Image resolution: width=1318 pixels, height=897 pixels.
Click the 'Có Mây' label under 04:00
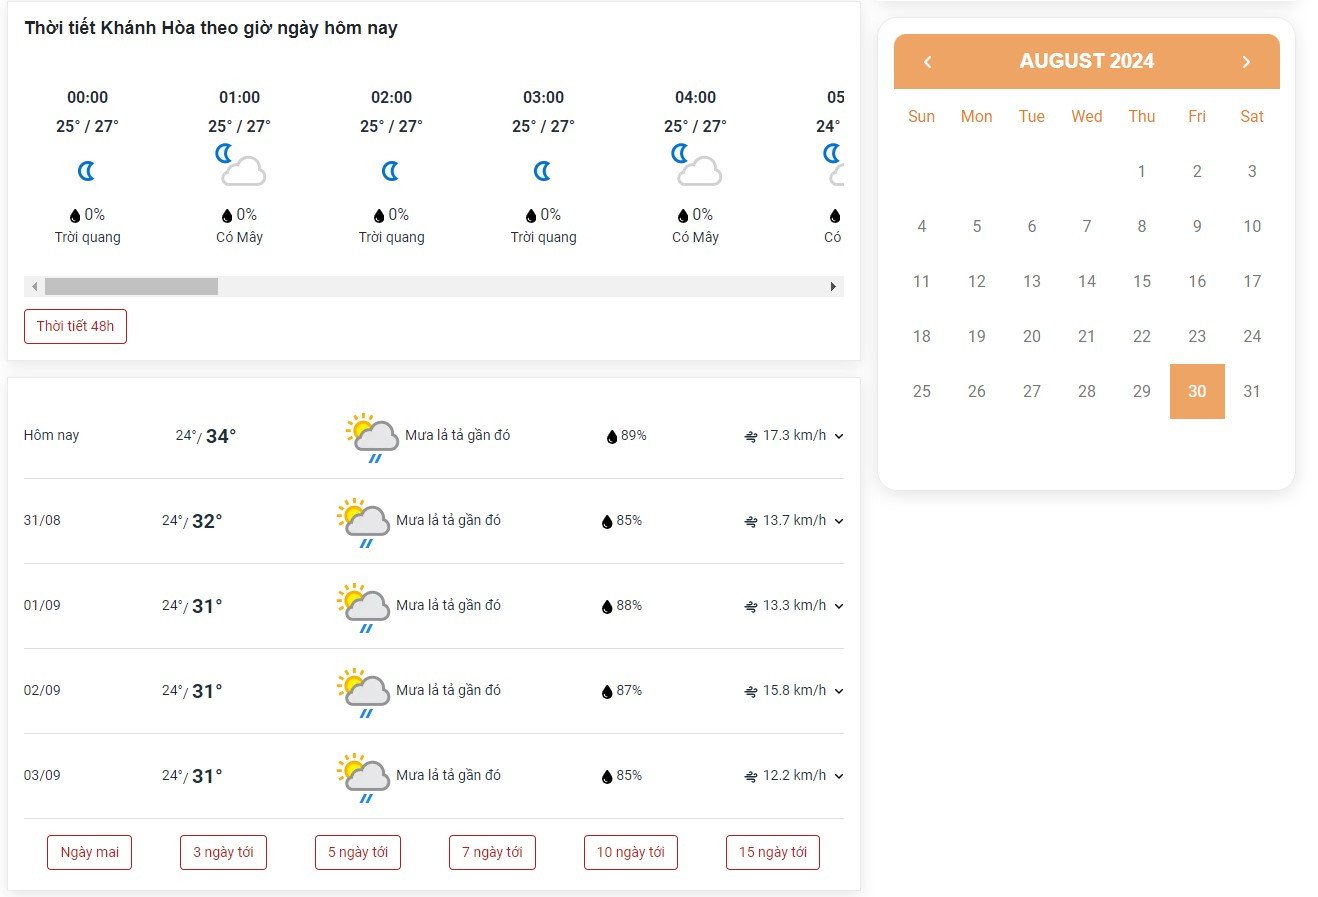(696, 238)
